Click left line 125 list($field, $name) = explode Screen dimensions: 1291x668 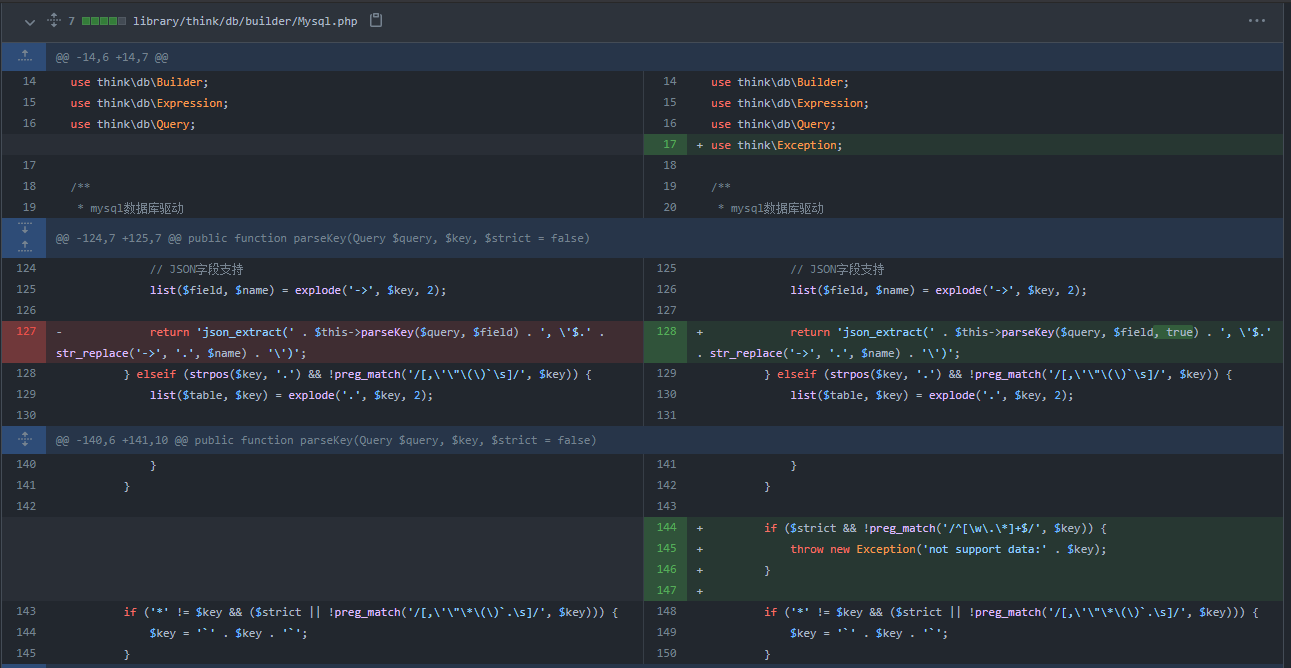(x=298, y=290)
